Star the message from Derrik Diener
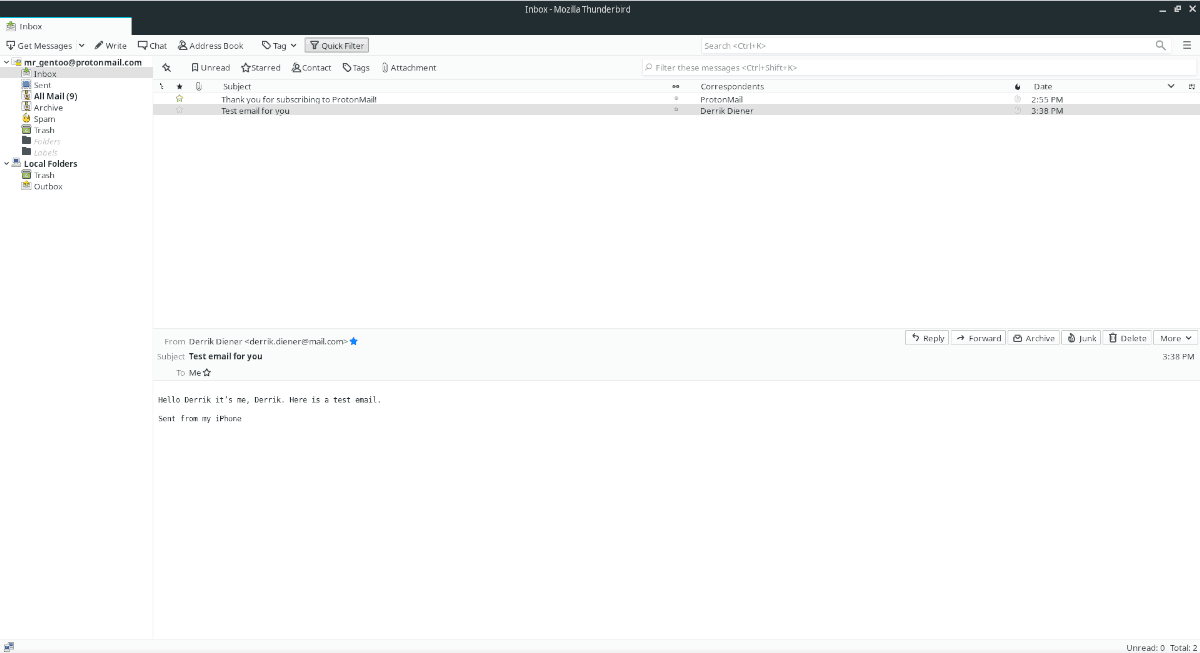 click(x=180, y=111)
